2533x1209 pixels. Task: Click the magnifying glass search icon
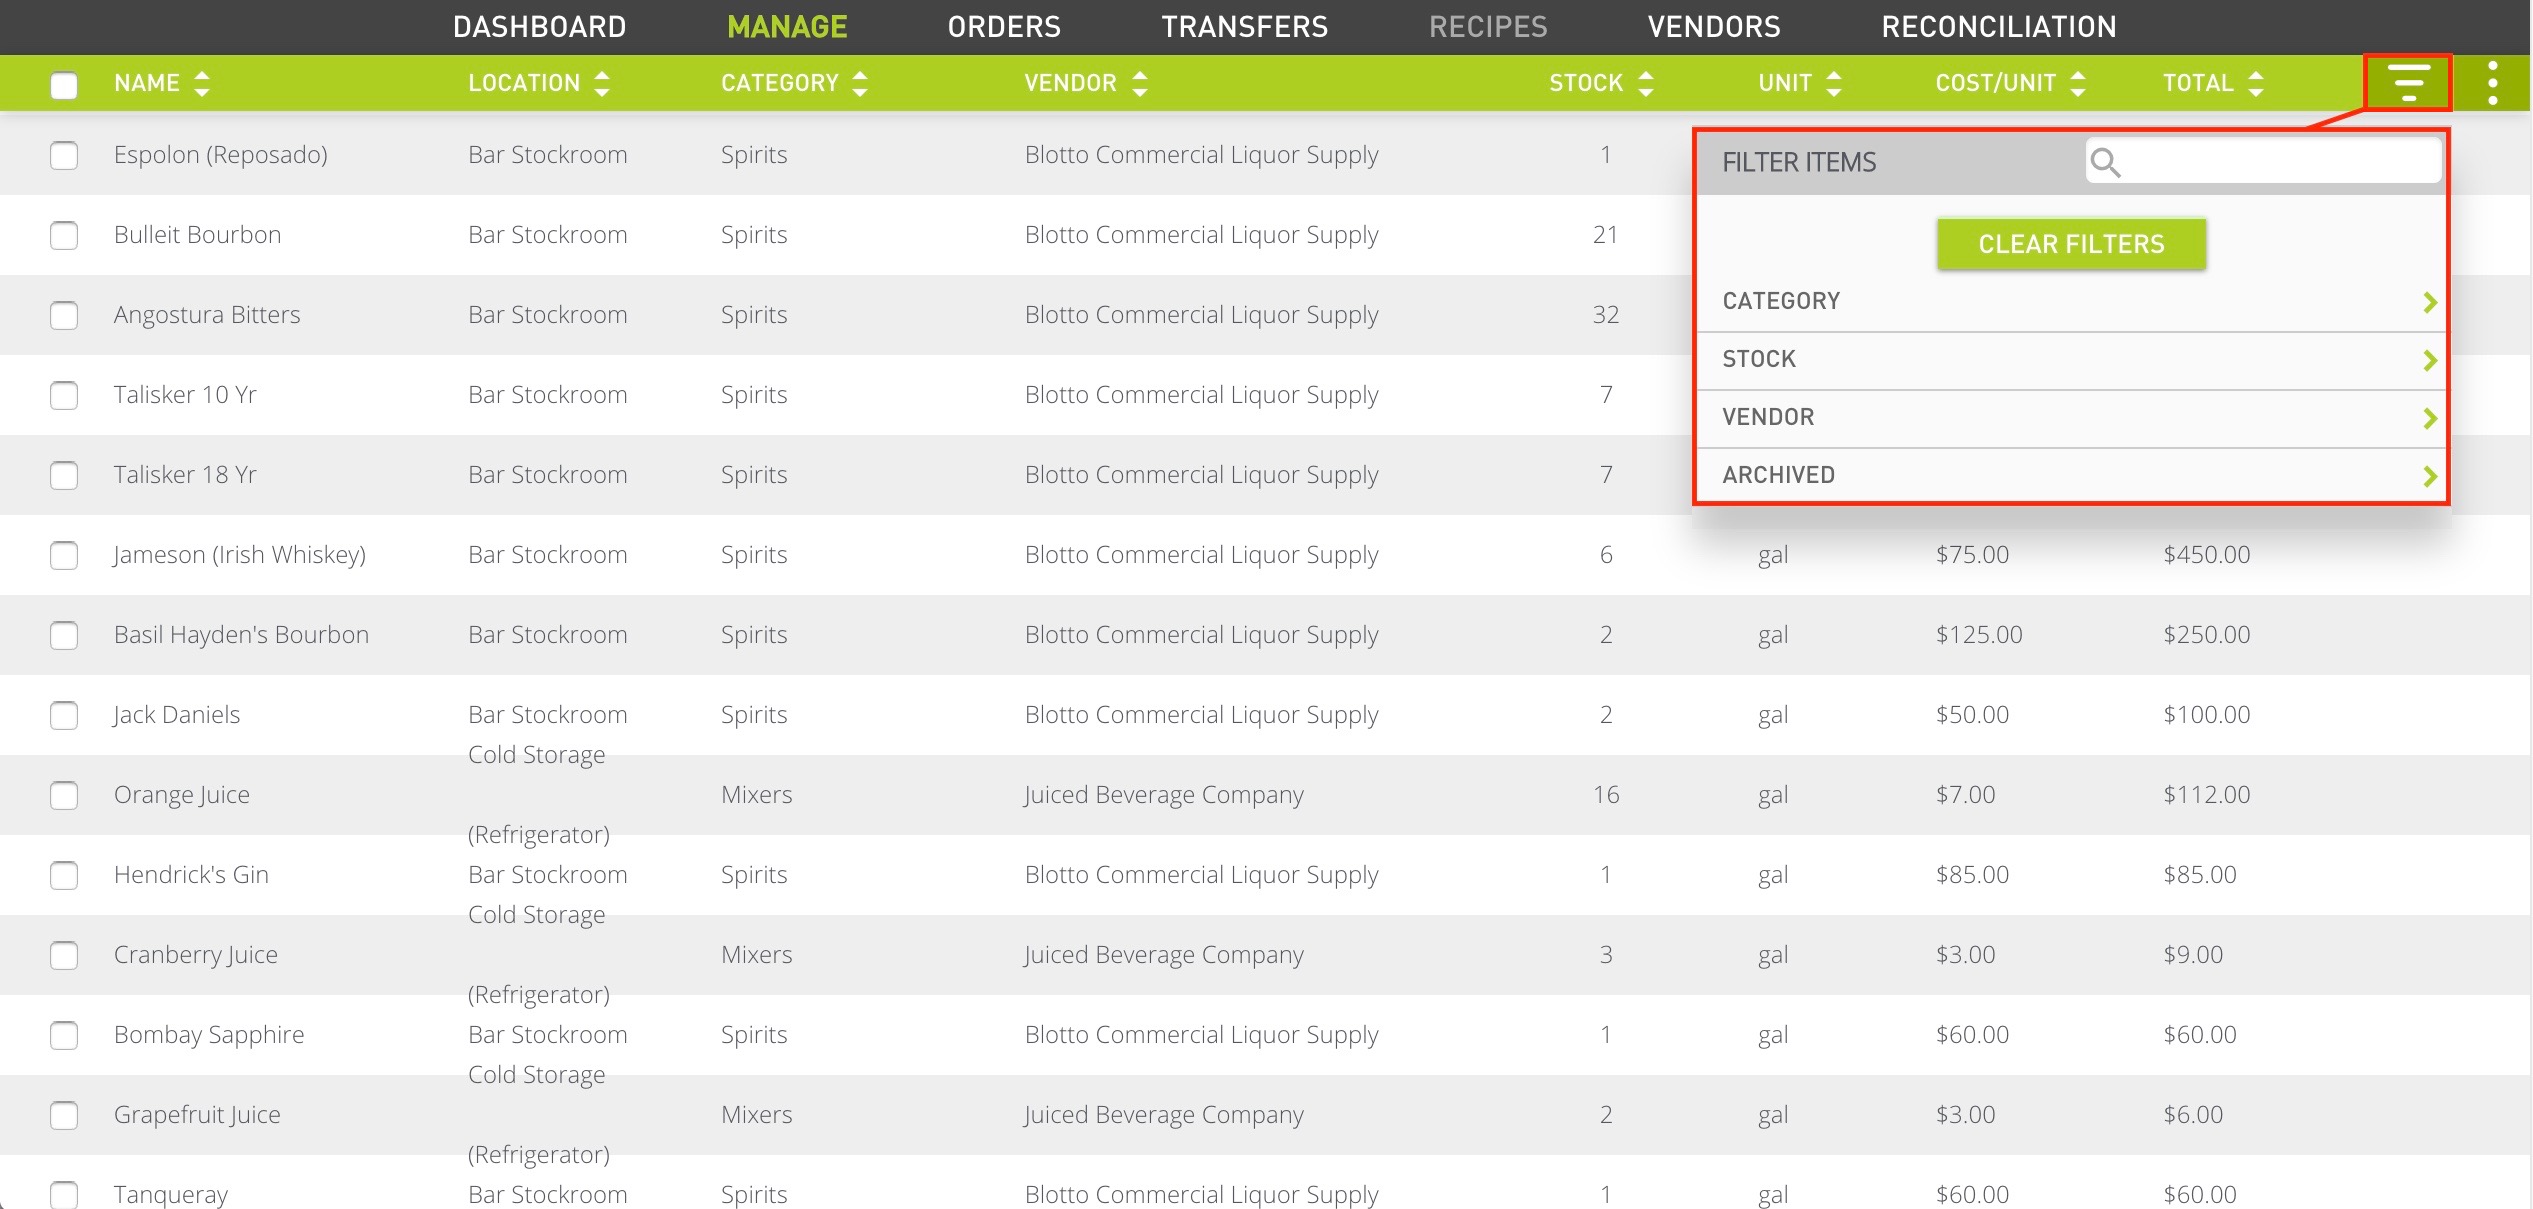click(x=2106, y=161)
